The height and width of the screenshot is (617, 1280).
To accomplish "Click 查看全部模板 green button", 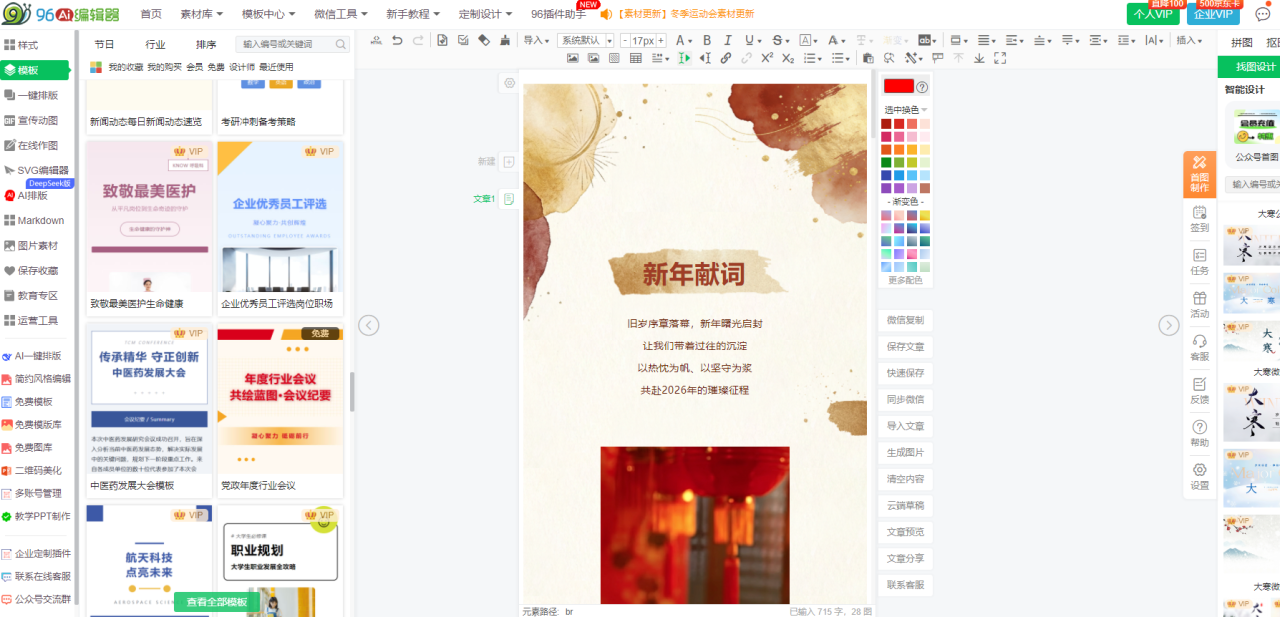I will point(217,602).
